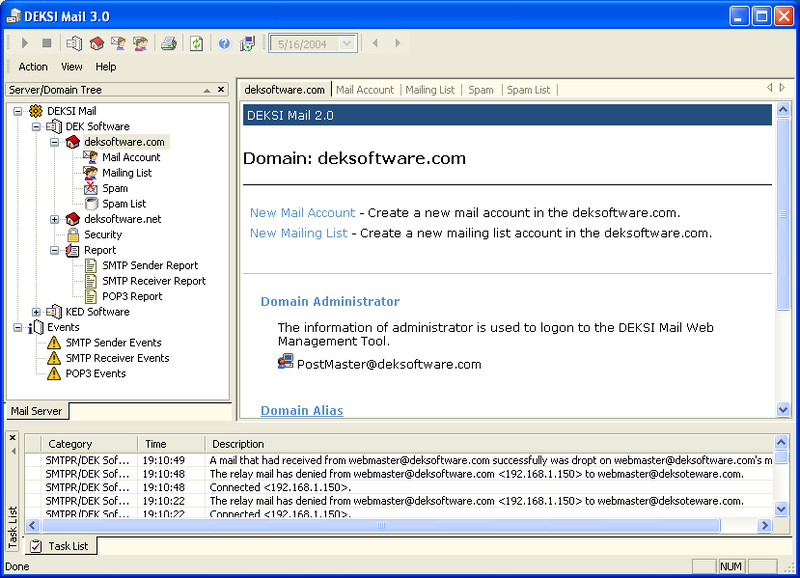
Task: Select the Security padlock icon in tree
Action: (x=73, y=234)
